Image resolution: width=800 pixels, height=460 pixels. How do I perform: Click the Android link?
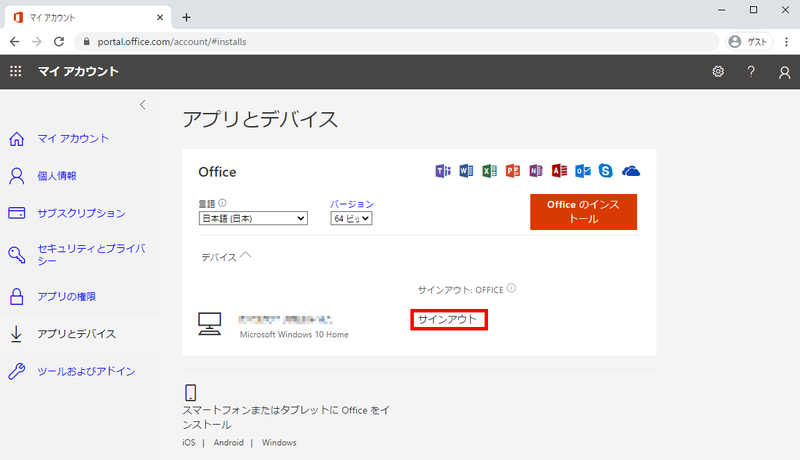coord(229,443)
